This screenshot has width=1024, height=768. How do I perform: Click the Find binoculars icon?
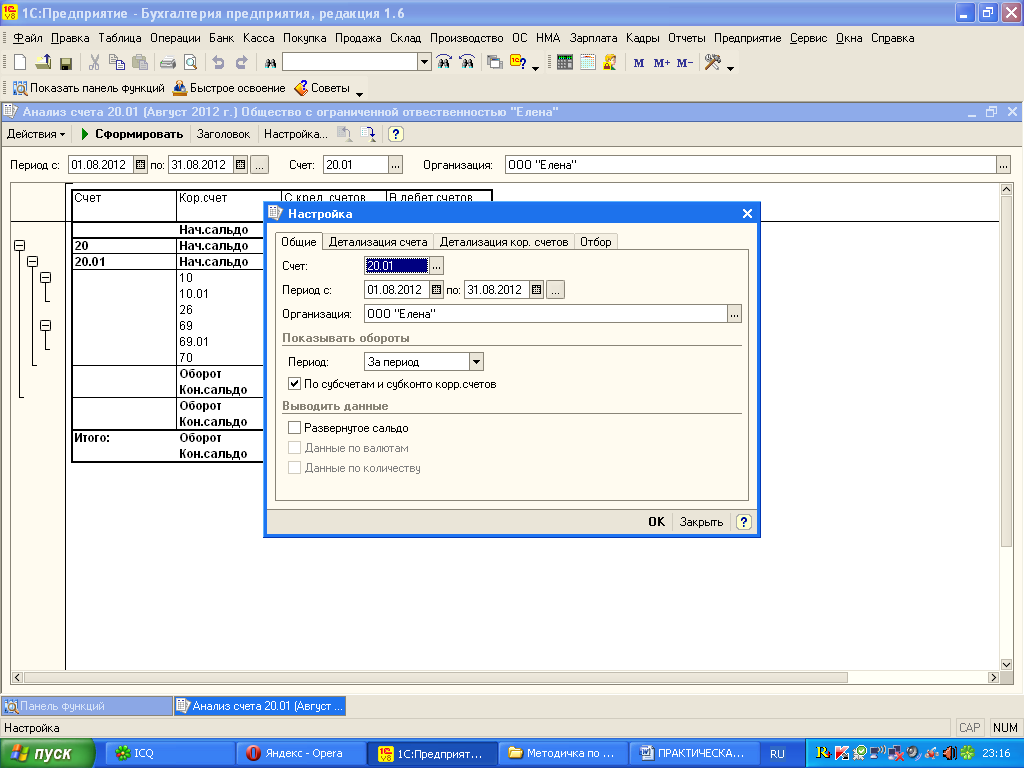coord(270,63)
